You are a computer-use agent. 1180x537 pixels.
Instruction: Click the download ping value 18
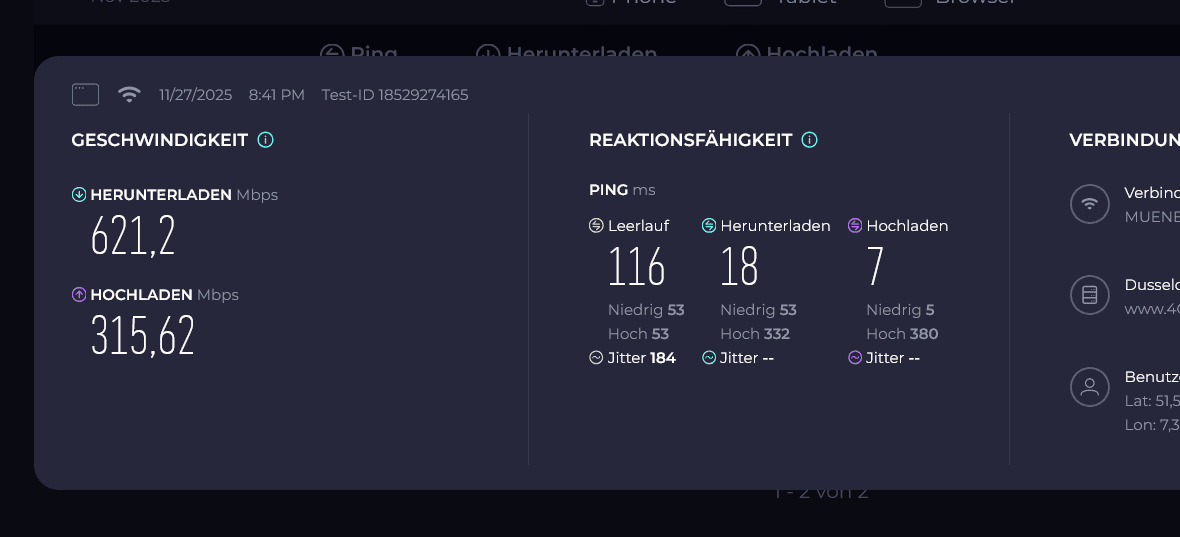tap(739, 266)
